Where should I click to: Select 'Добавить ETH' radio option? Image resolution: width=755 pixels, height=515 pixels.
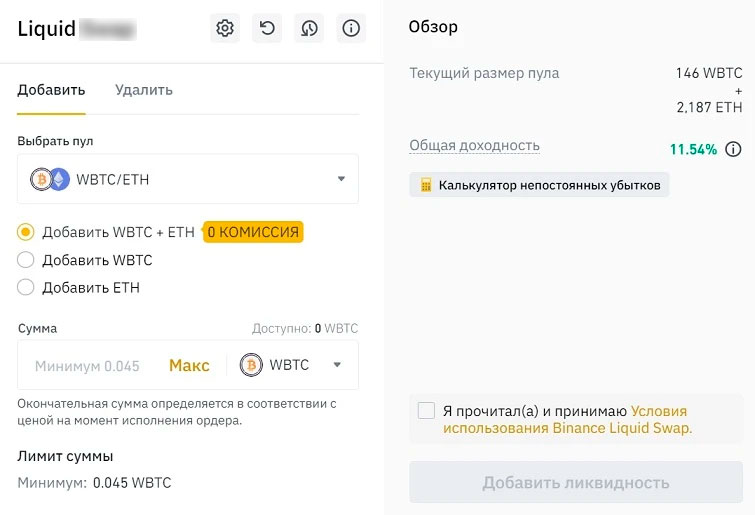pyautogui.click(x=26, y=288)
